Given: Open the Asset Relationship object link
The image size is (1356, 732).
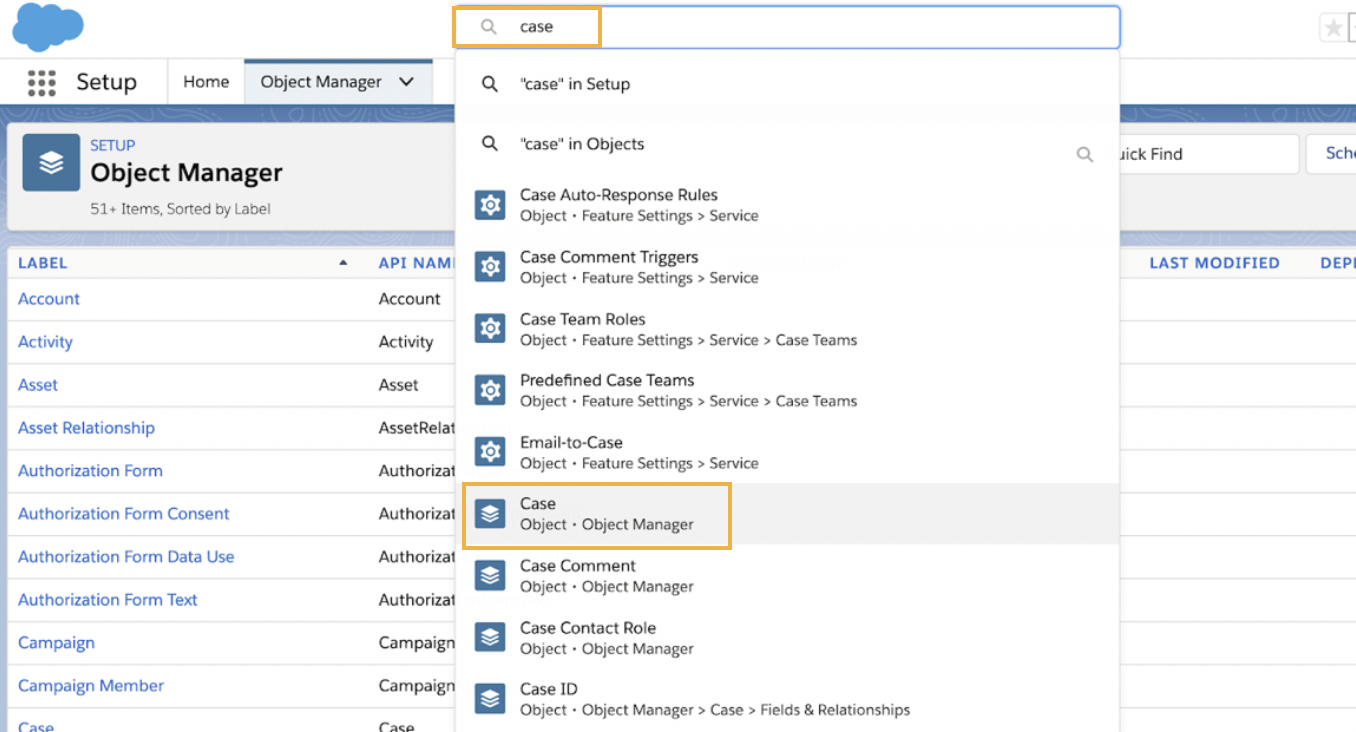Looking at the screenshot, I should (x=86, y=428).
